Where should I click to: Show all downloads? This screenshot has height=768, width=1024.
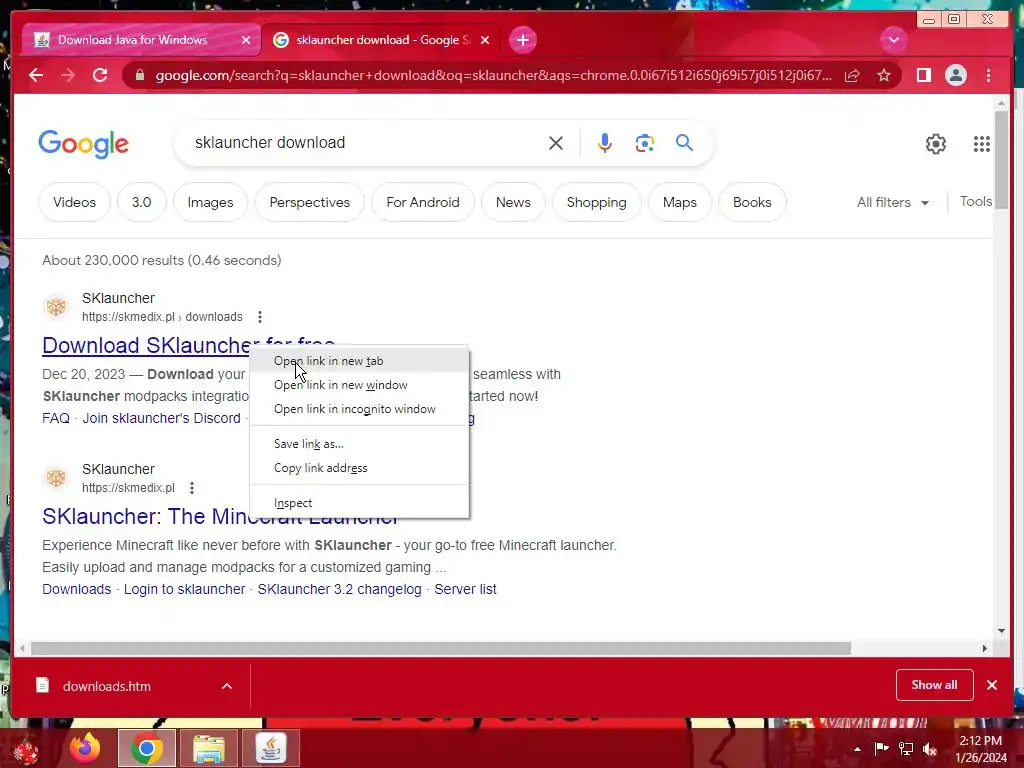tap(935, 685)
